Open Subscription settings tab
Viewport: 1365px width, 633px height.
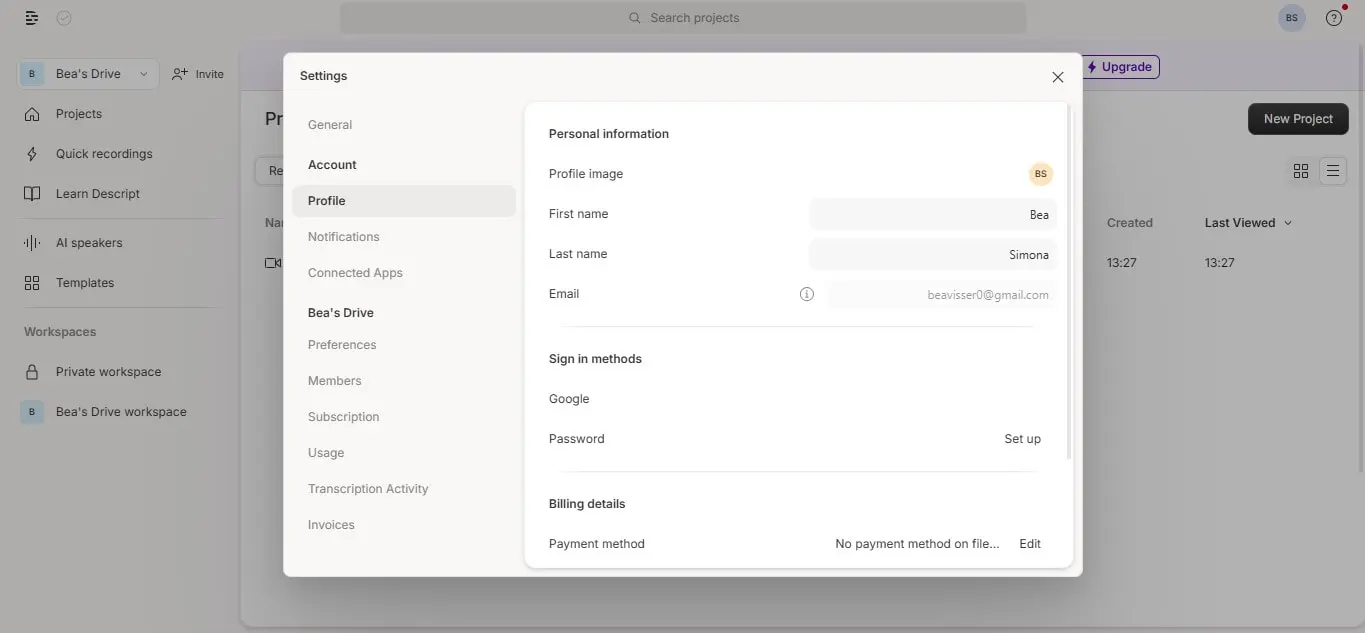click(x=344, y=417)
